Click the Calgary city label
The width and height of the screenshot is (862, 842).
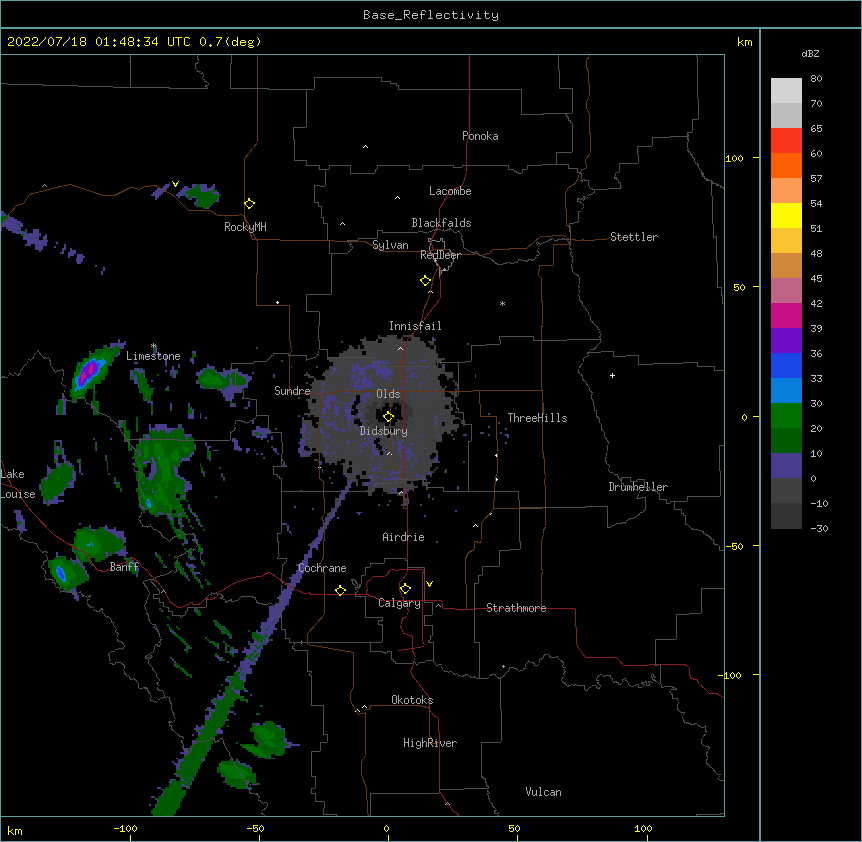(x=399, y=603)
